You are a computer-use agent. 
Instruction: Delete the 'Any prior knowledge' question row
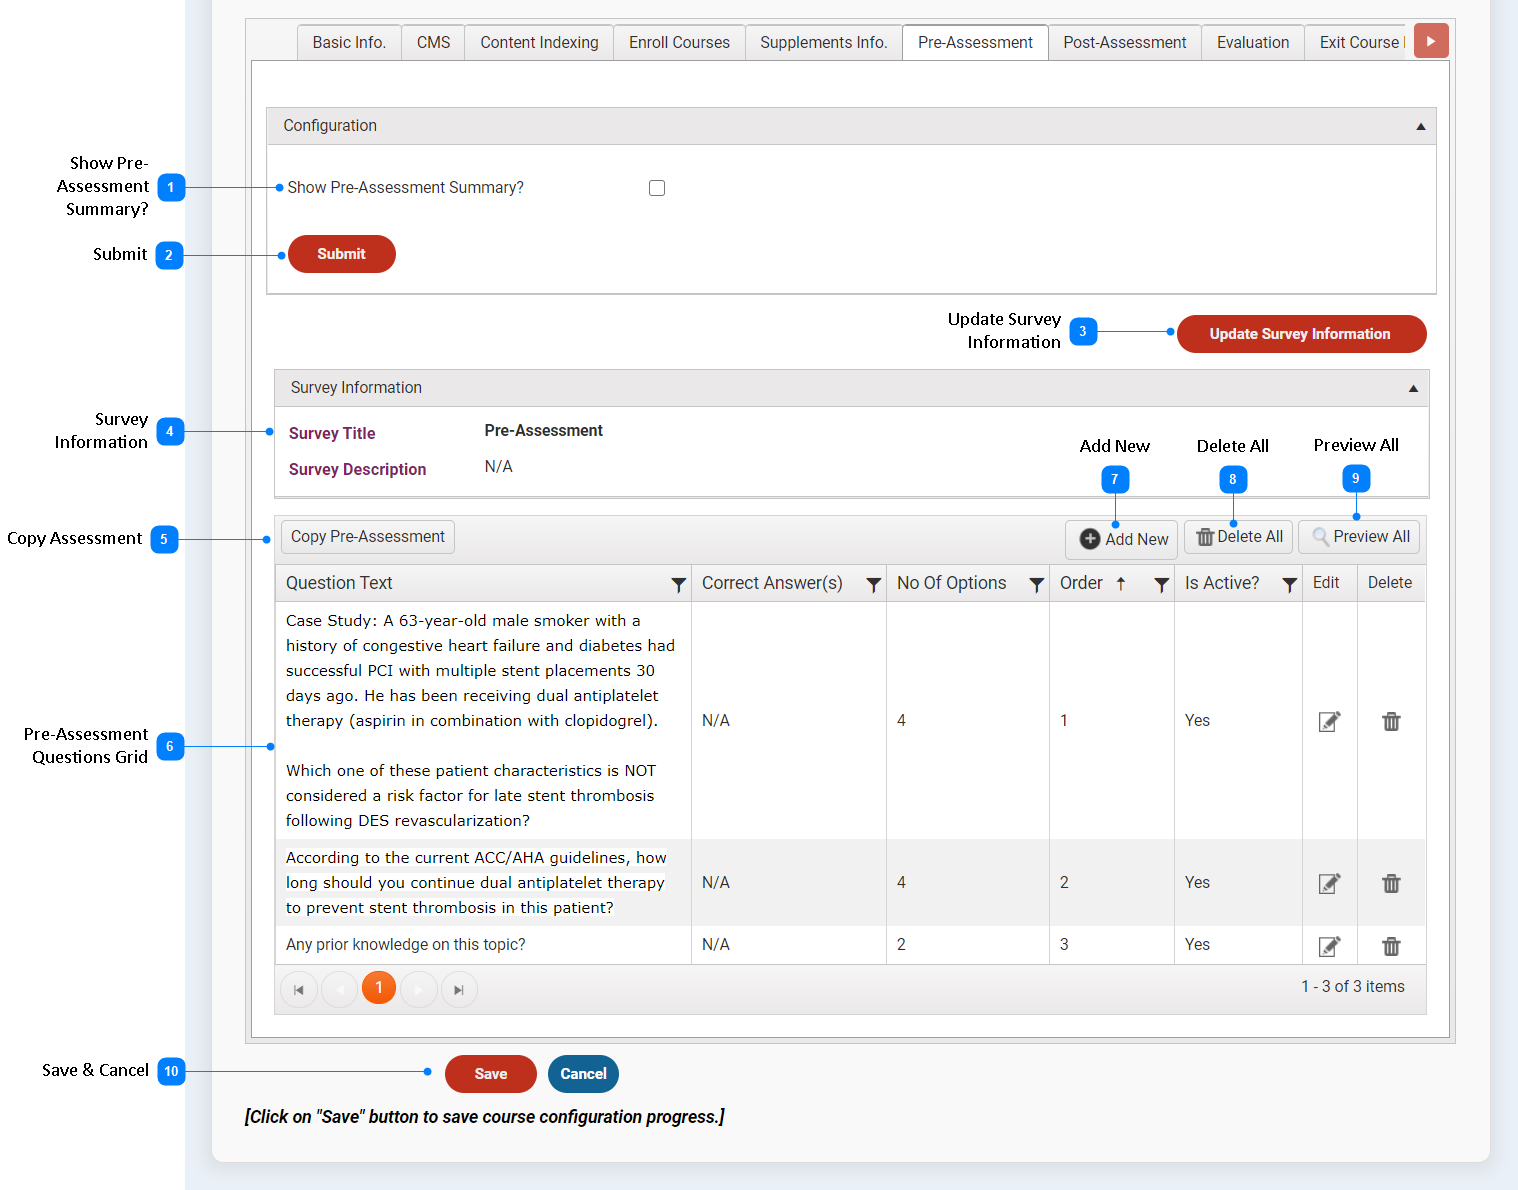coord(1391,946)
